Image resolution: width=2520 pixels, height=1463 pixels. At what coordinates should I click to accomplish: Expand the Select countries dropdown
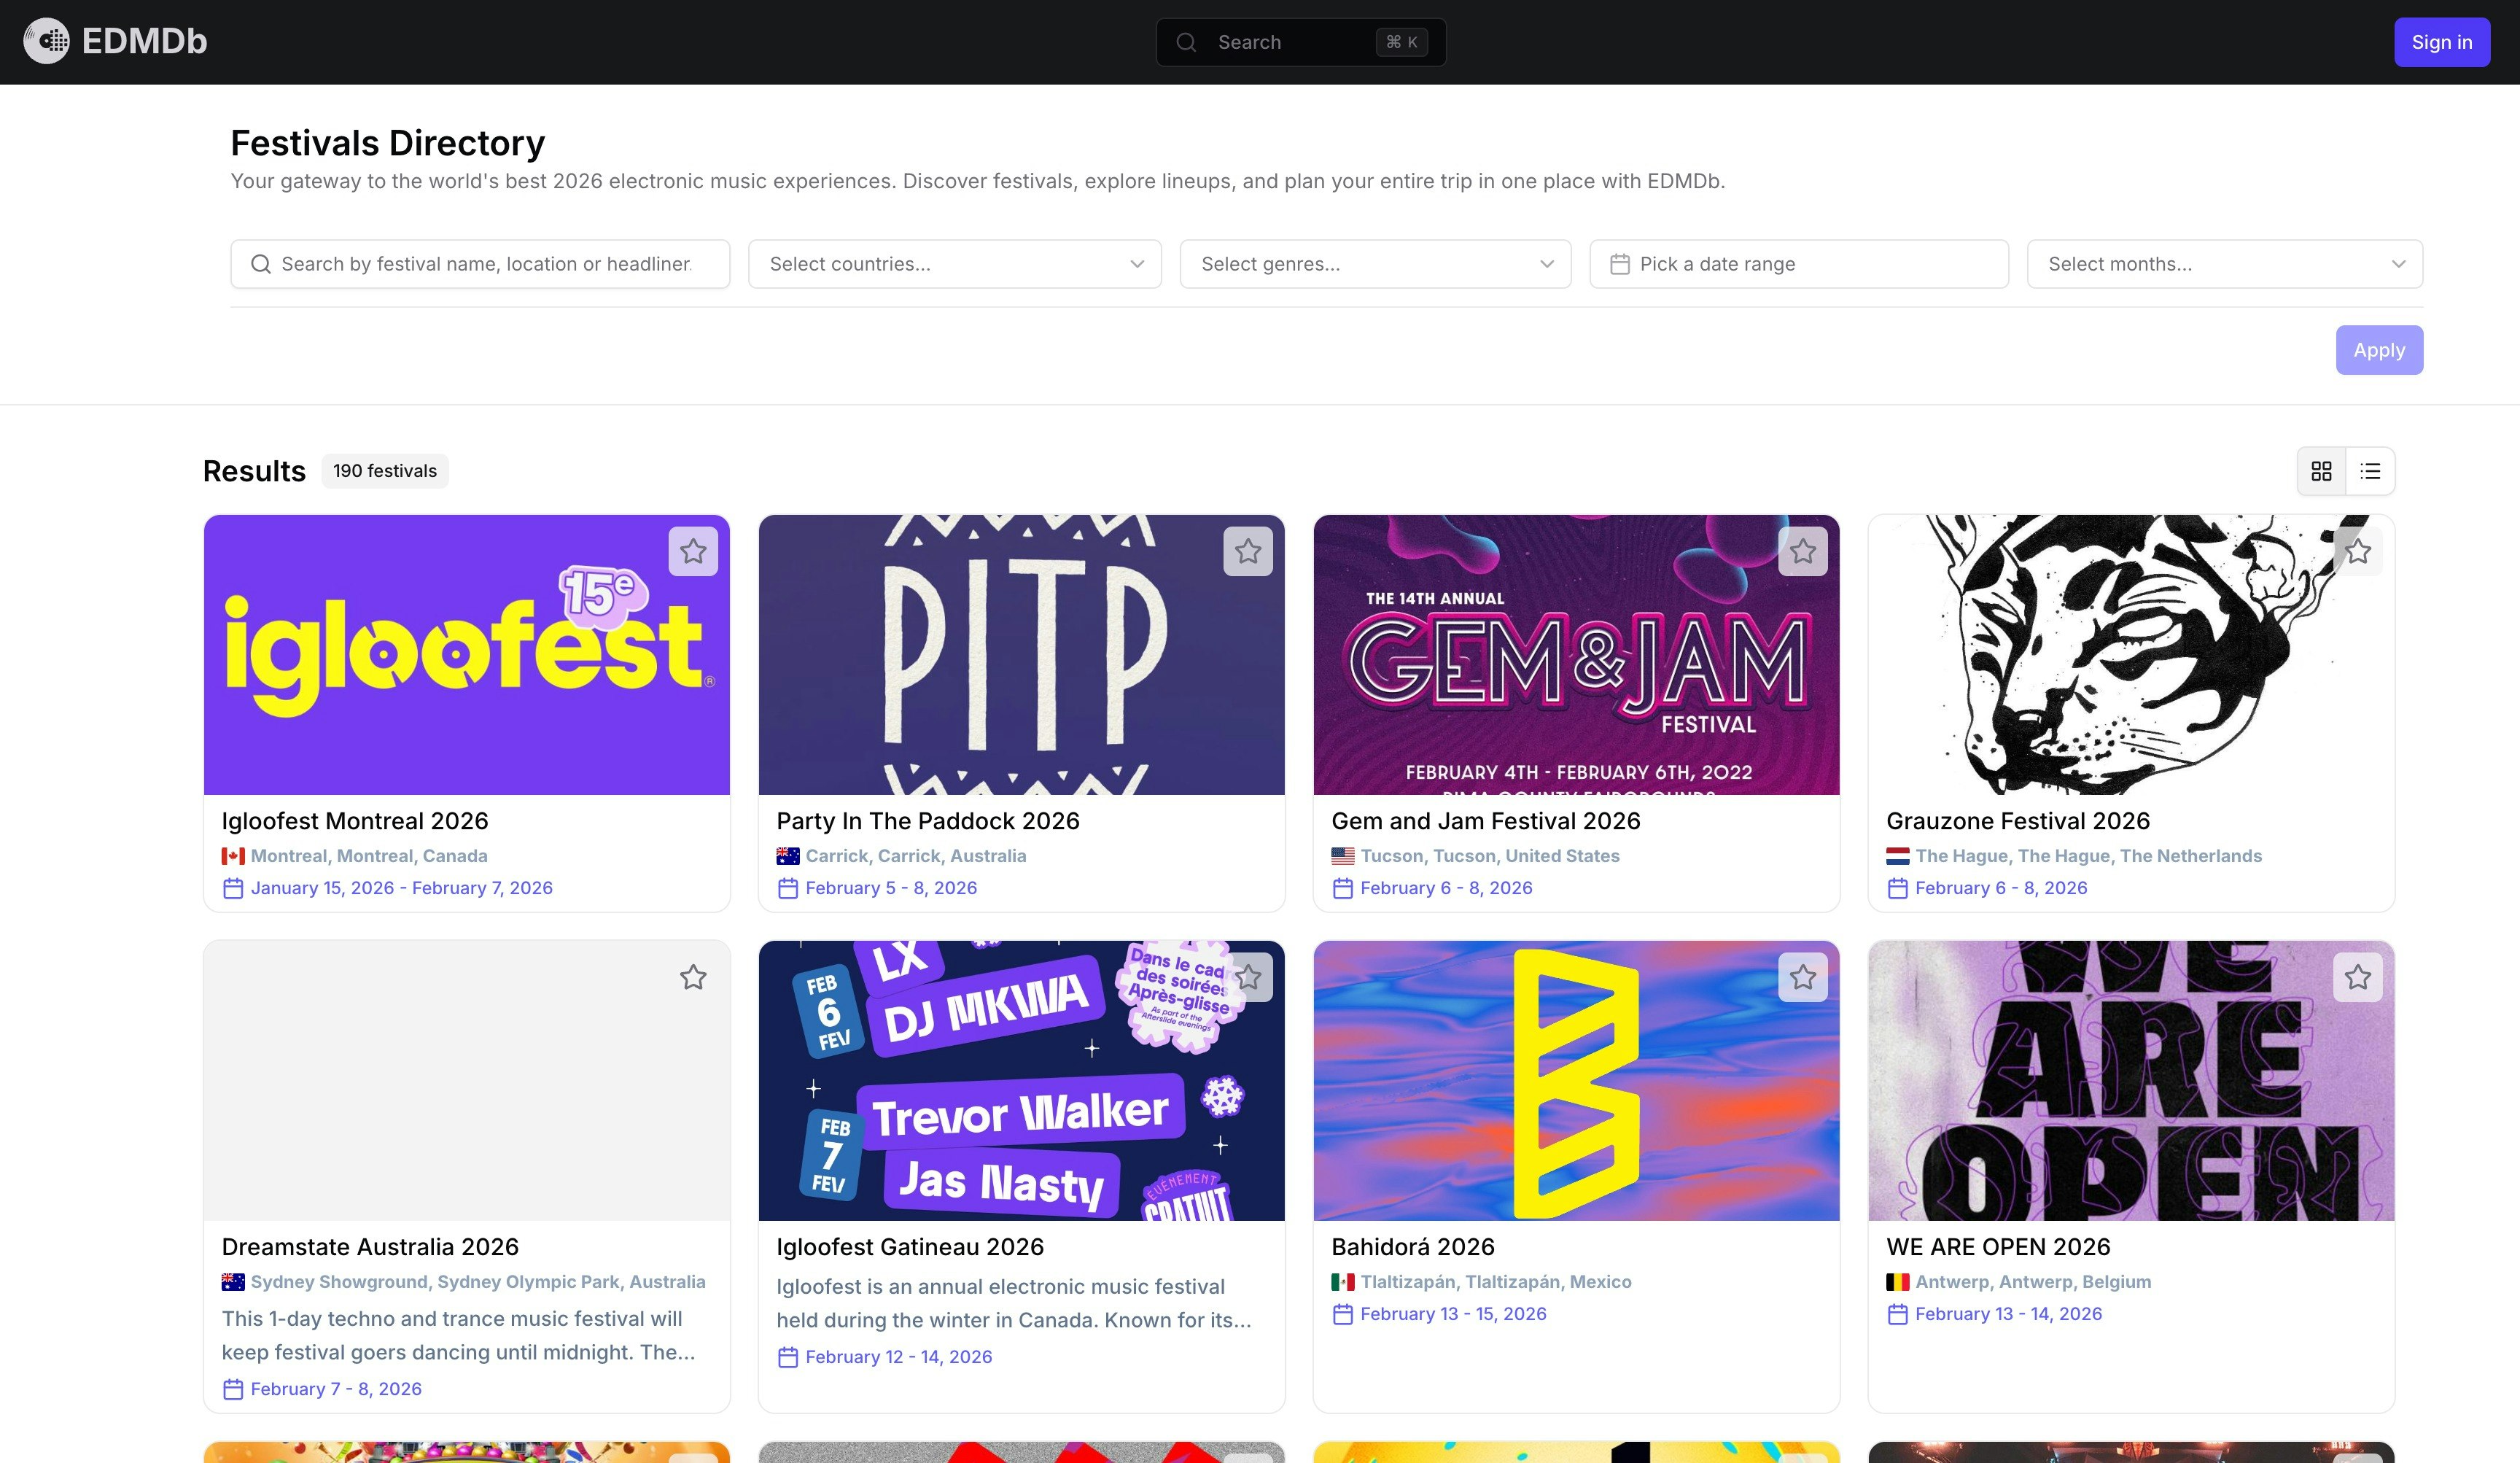[x=954, y=263]
